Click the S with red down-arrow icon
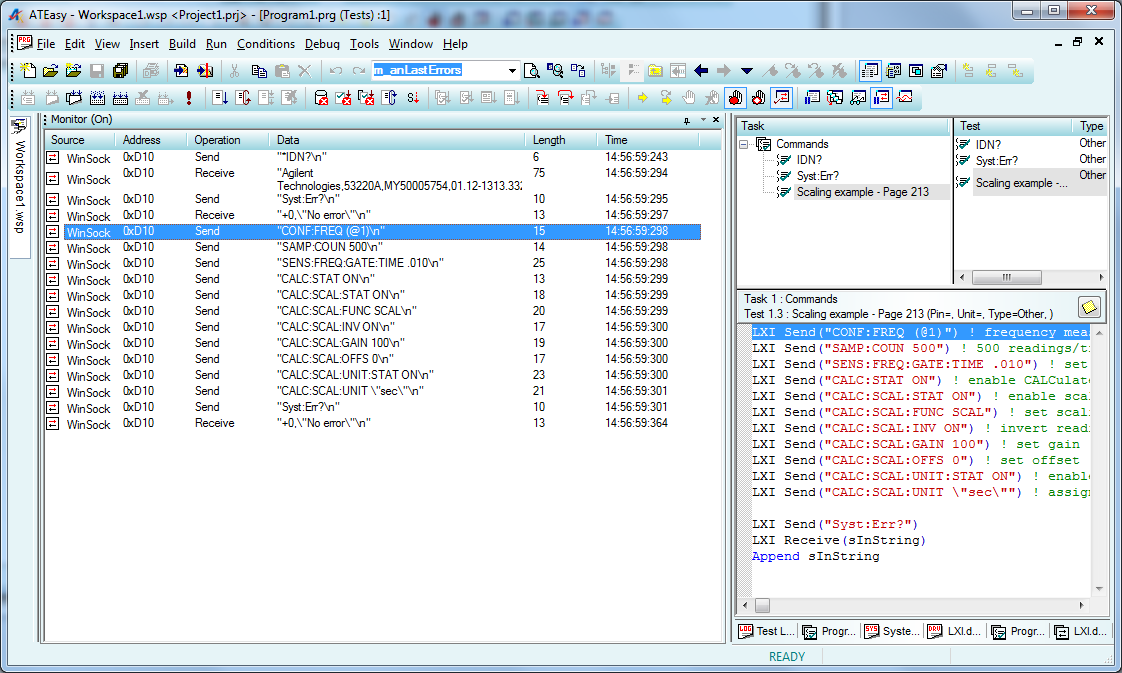Image resolution: width=1122 pixels, height=673 pixels. tap(413, 97)
